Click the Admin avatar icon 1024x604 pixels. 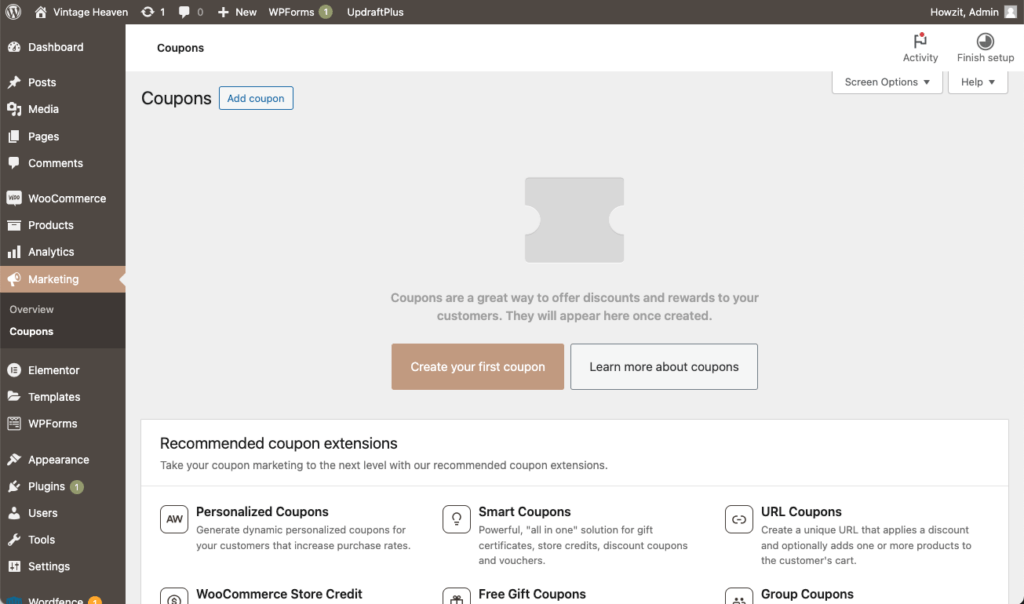click(1010, 12)
